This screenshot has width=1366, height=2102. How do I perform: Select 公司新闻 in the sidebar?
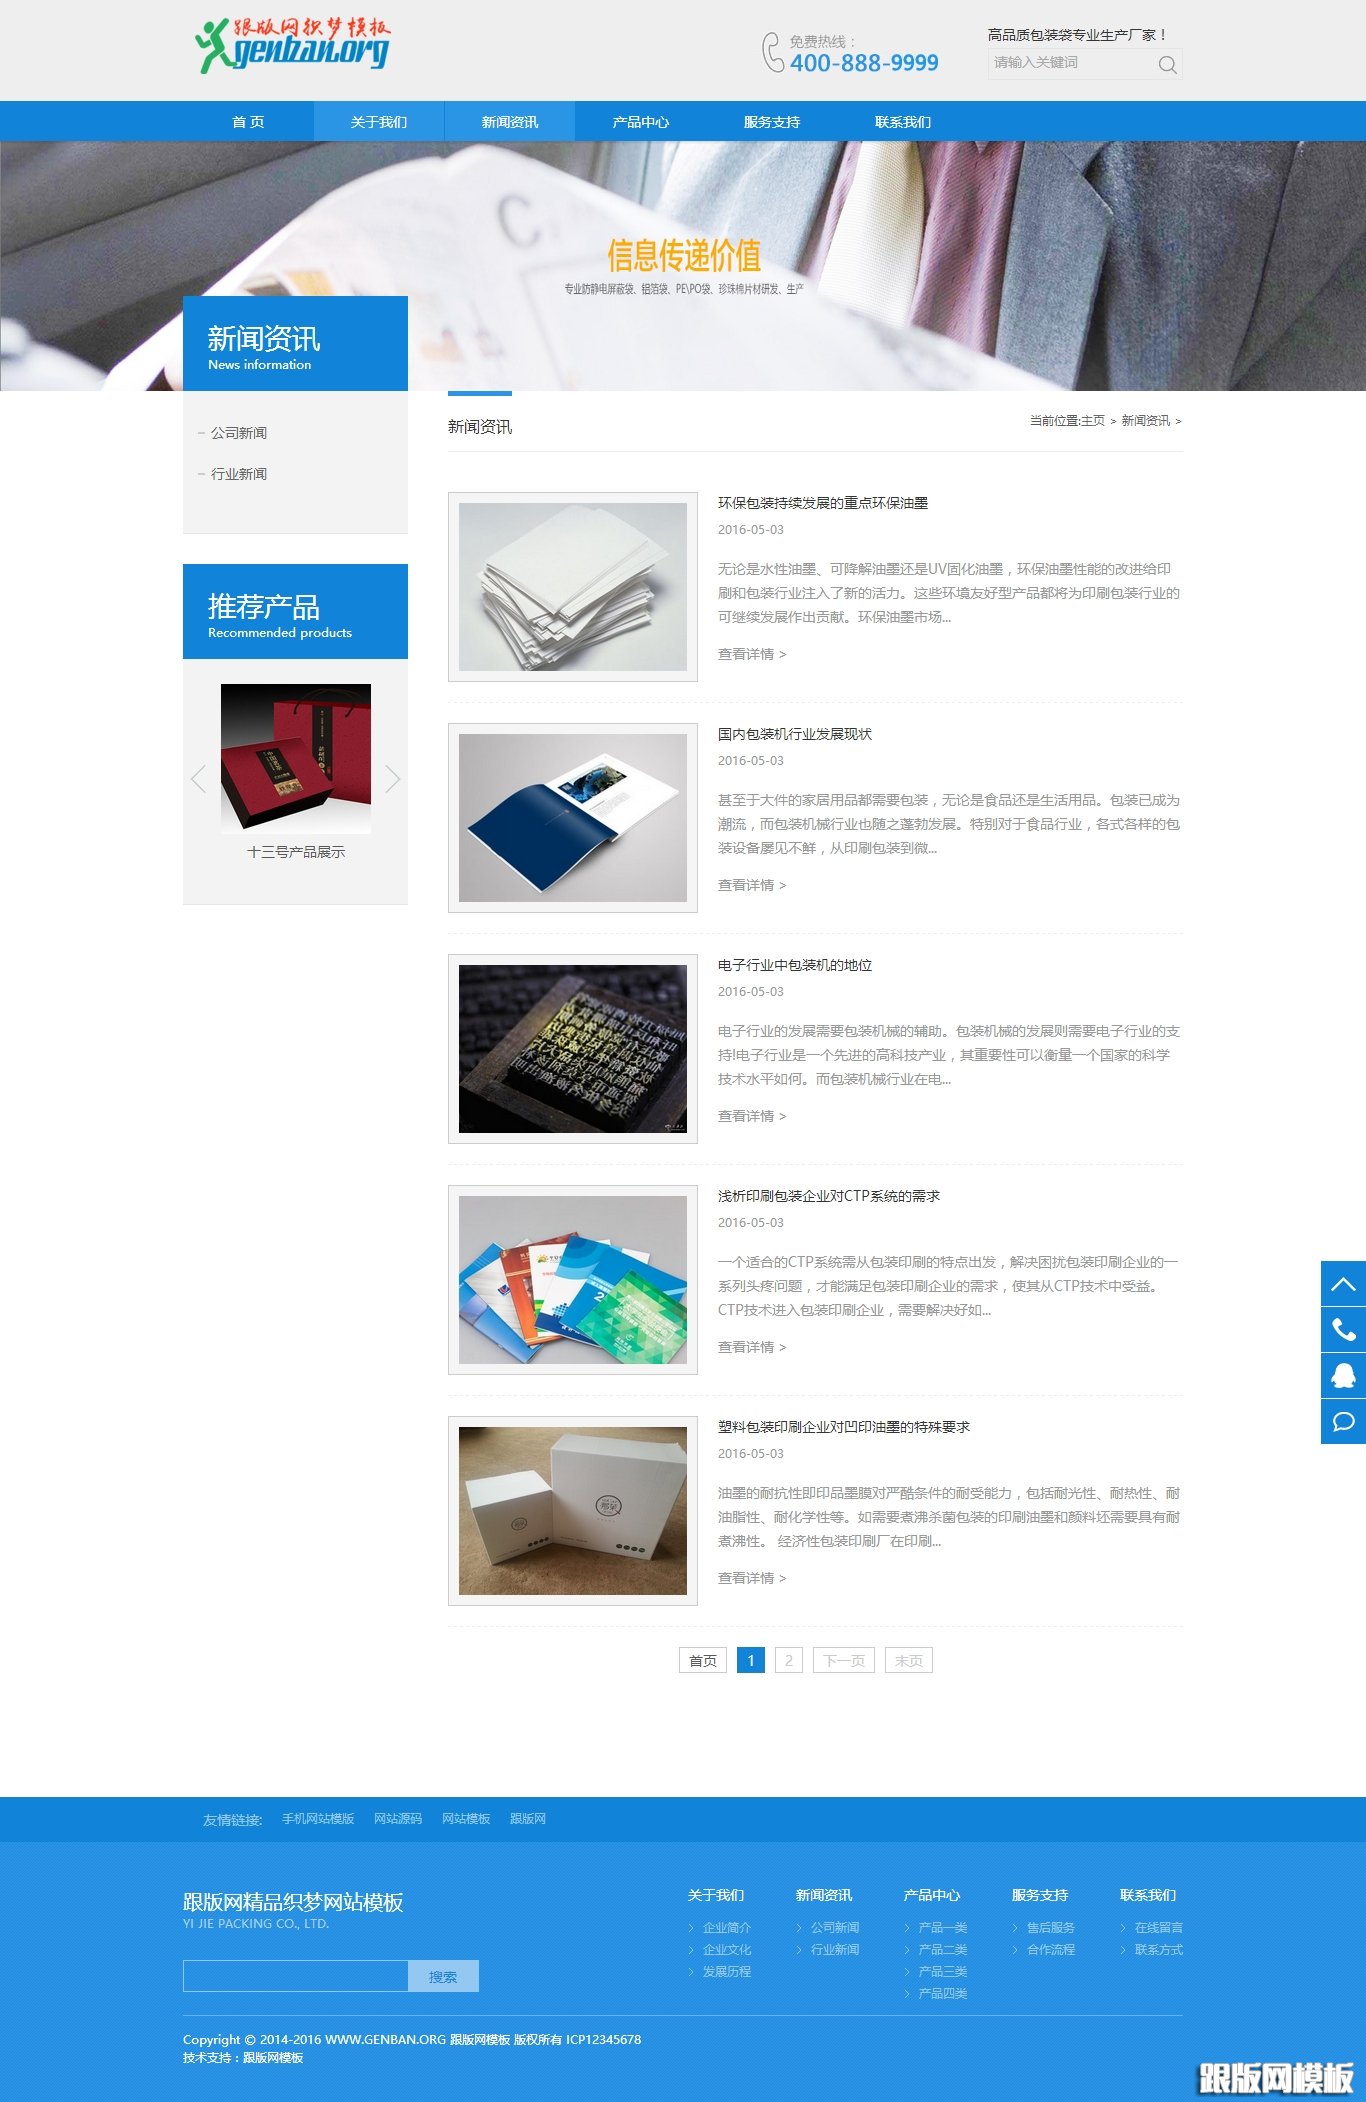click(x=239, y=433)
